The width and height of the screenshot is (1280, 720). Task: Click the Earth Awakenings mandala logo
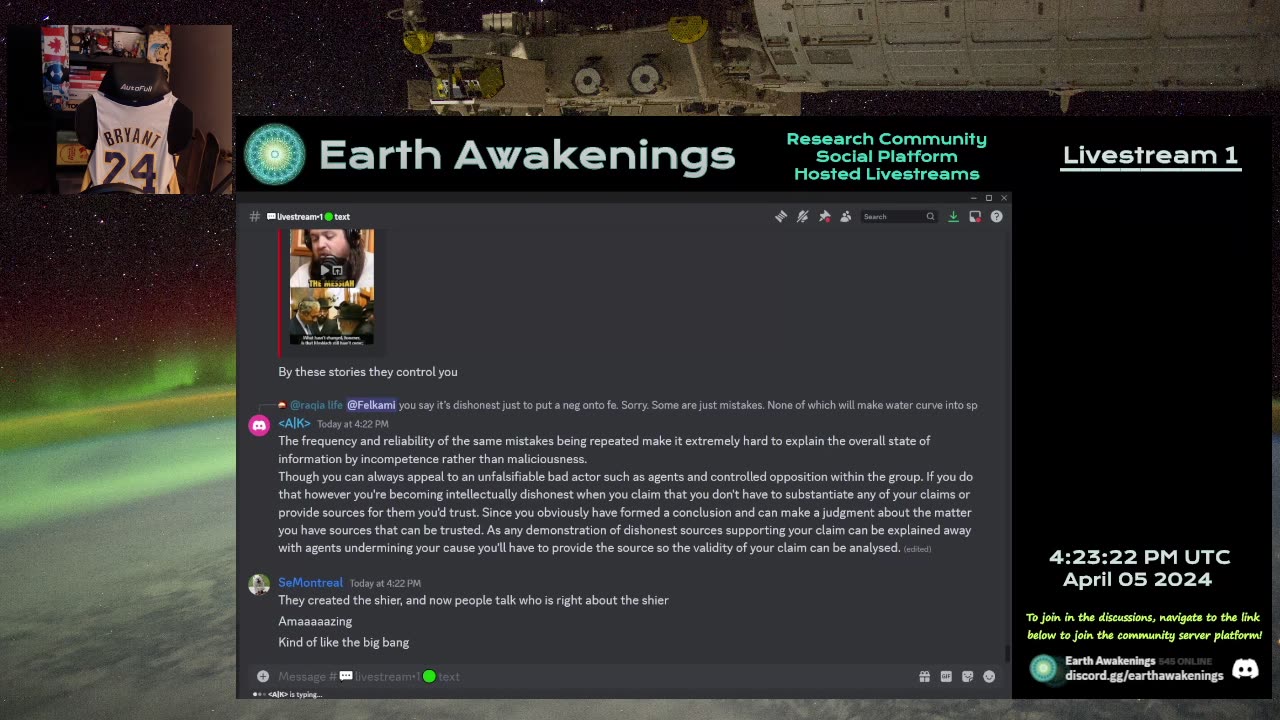pyautogui.click(x=274, y=154)
